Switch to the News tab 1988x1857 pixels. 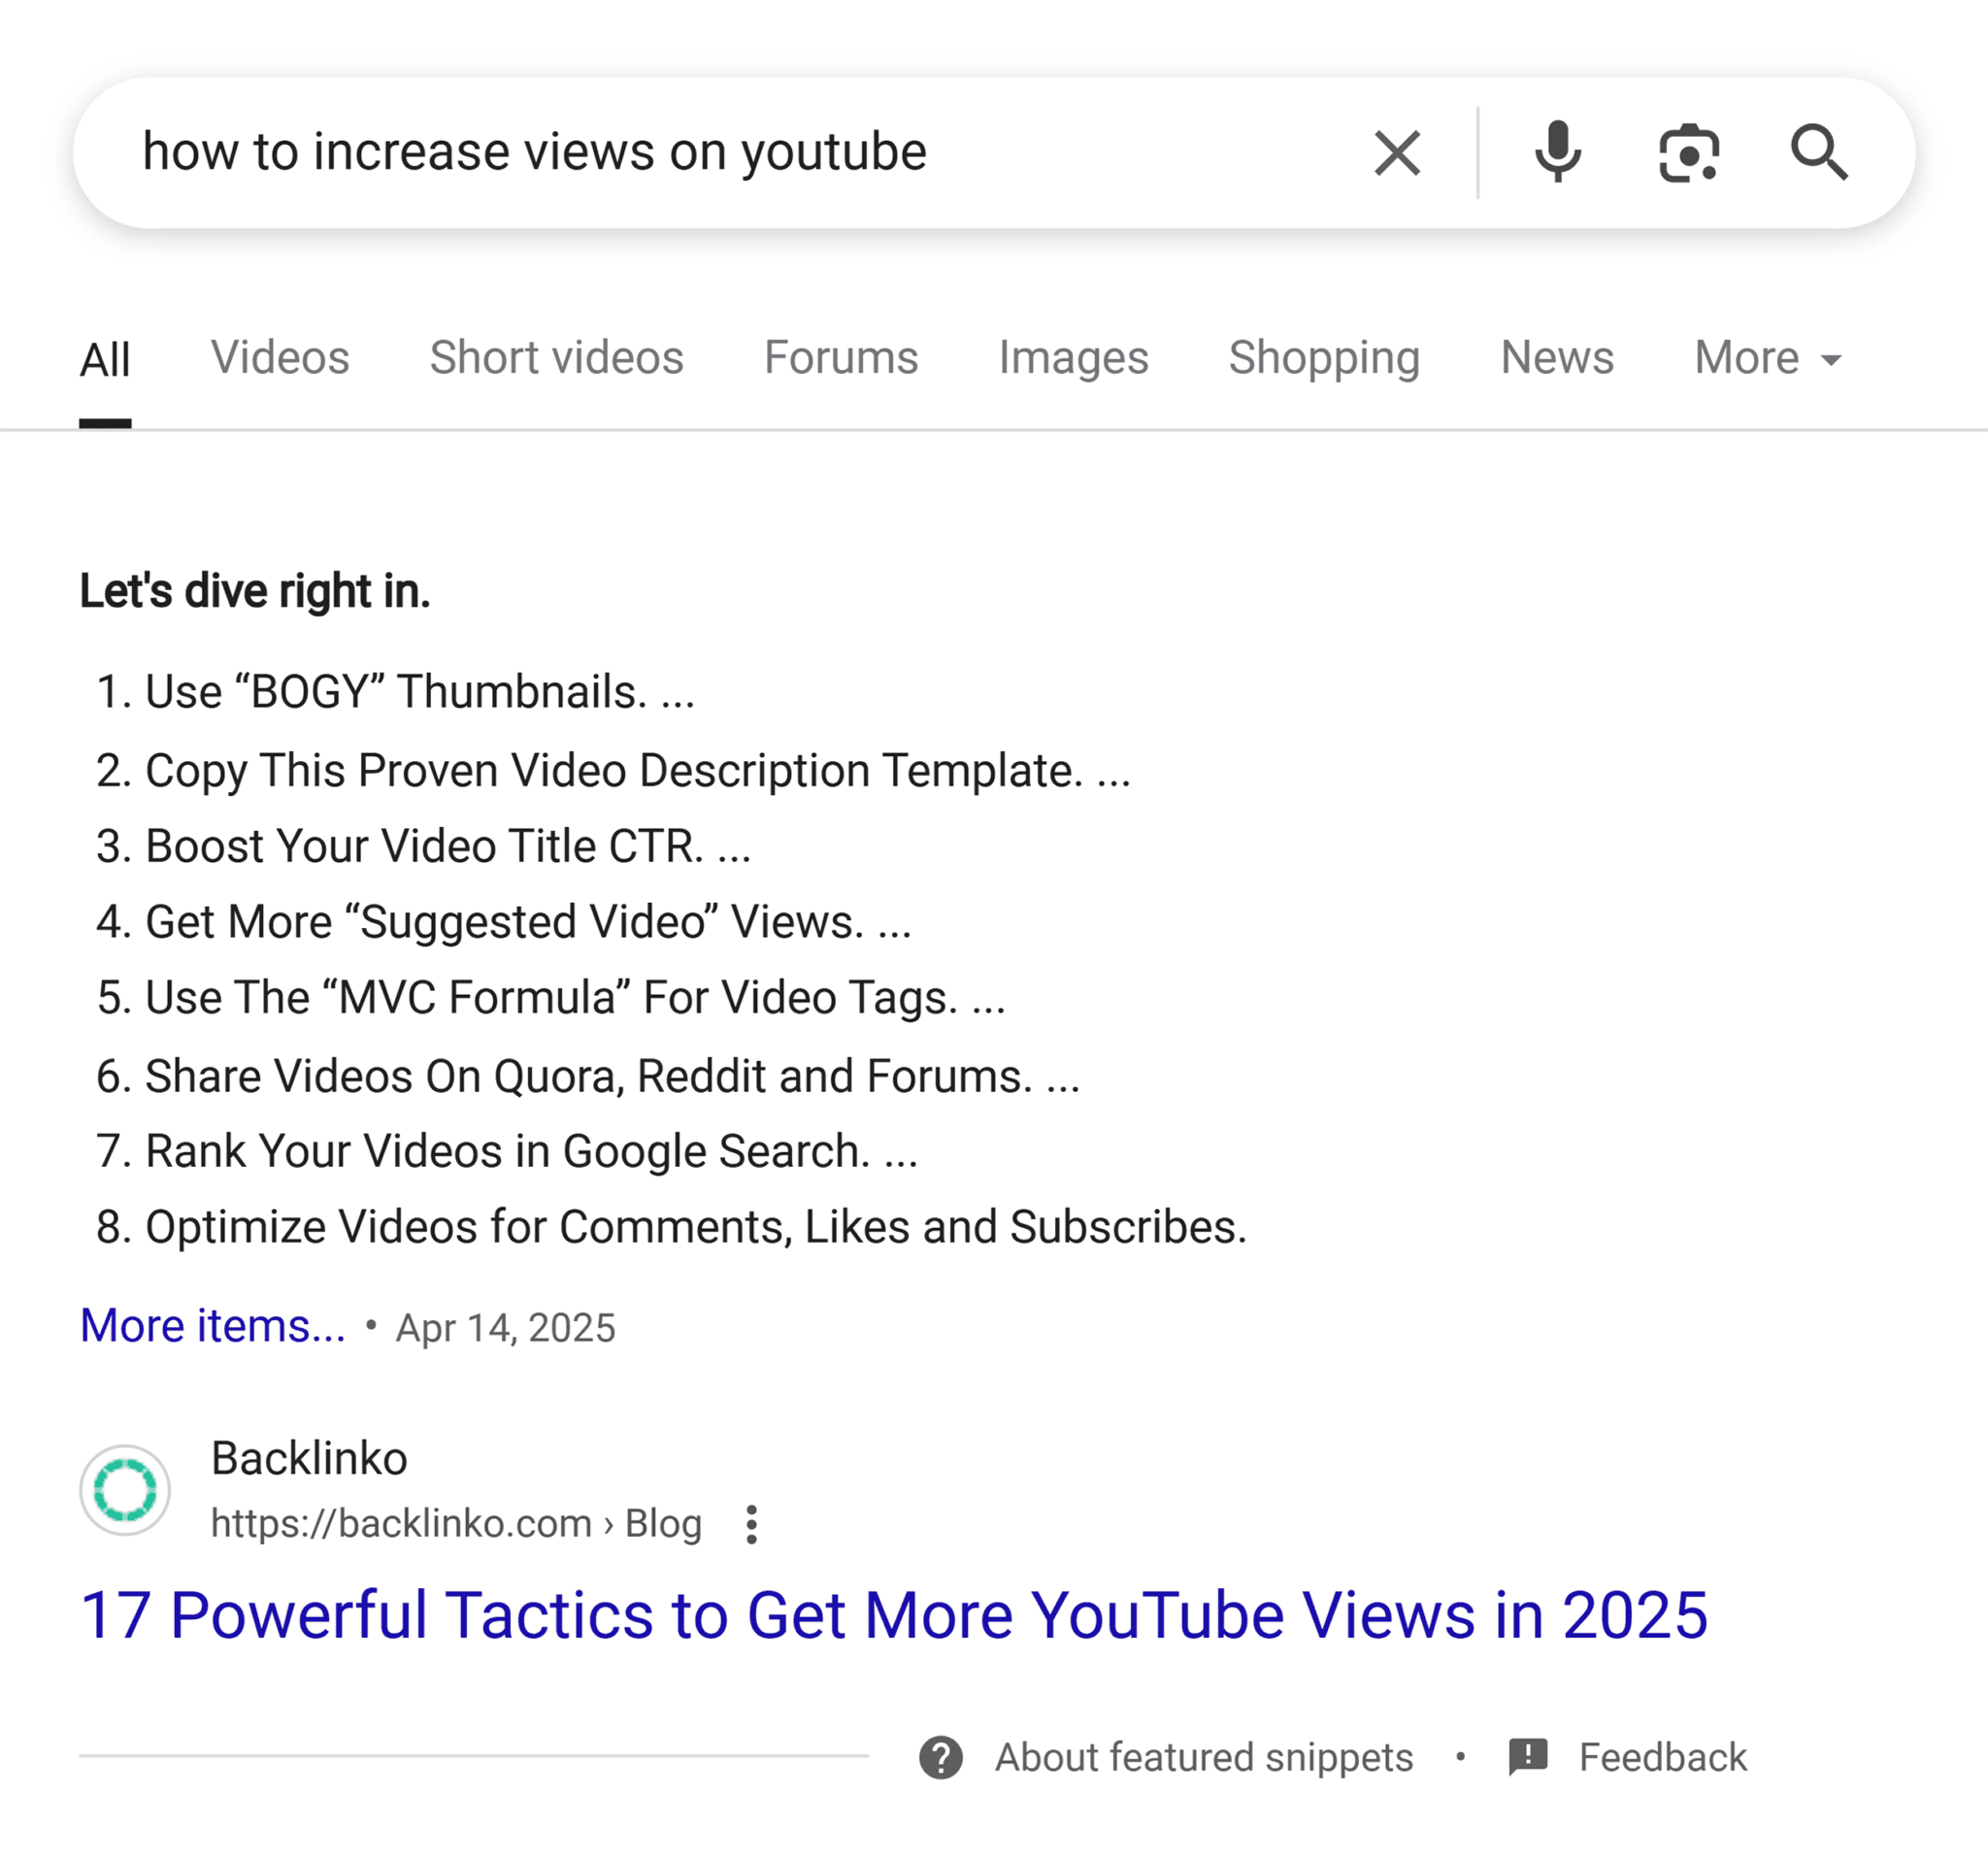(x=1557, y=357)
